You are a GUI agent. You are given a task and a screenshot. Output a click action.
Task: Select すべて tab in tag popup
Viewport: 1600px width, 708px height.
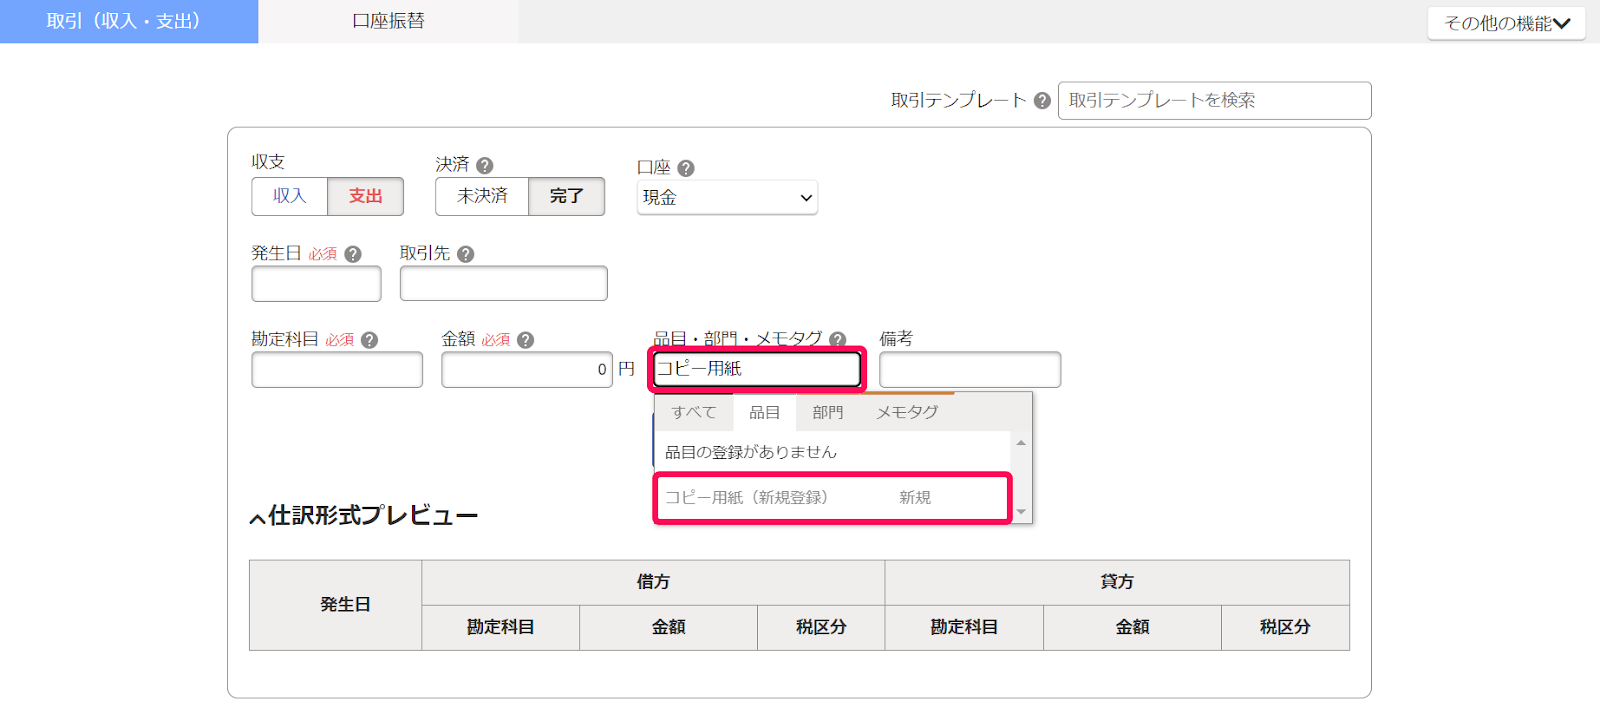click(x=694, y=412)
